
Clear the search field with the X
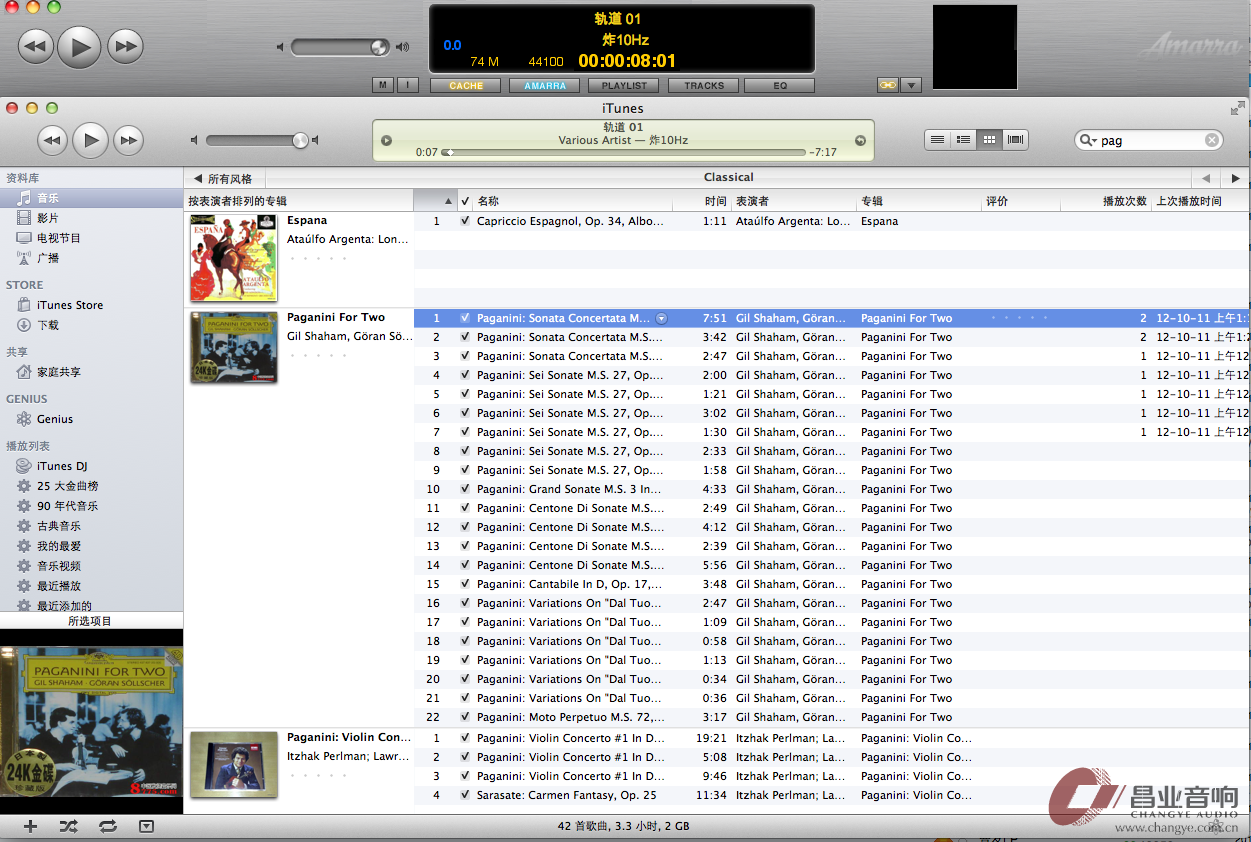click(x=1212, y=141)
